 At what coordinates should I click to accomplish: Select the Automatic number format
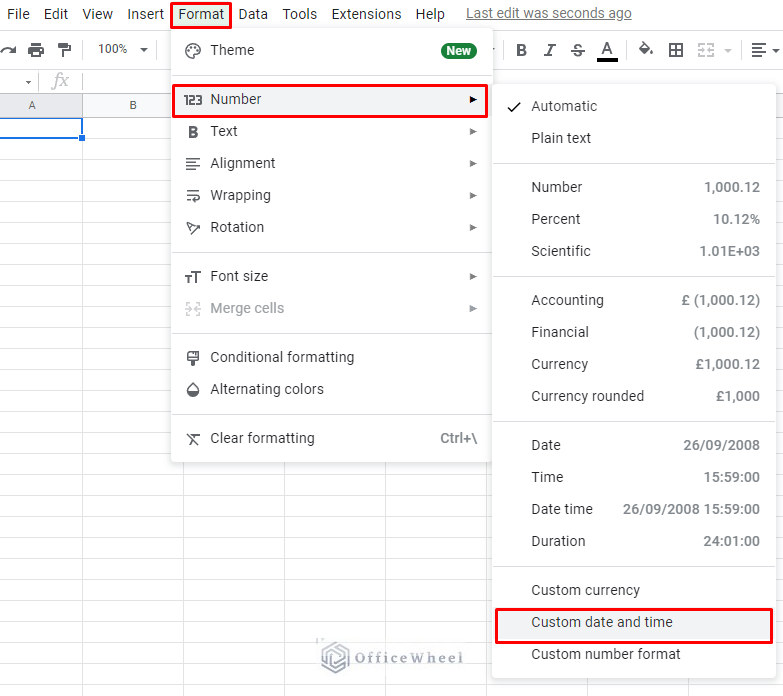pos(564,106)
